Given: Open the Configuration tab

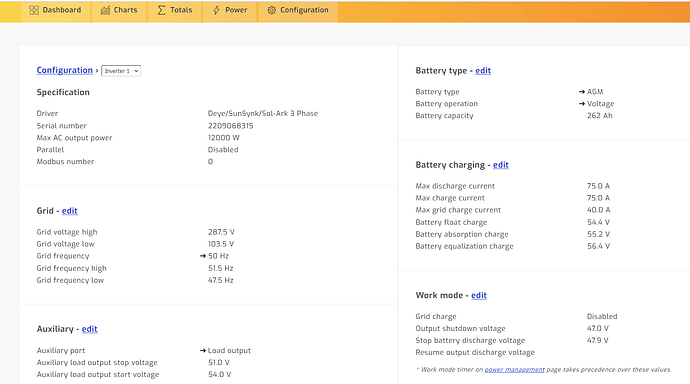Looking at the screenshot, I should click(298, 11).
